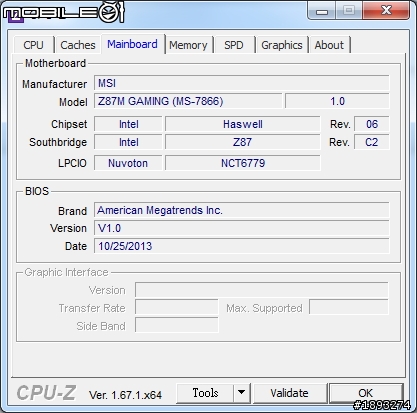Close the CPU-Z window
The width and height of the screenshot is (417, 413).
[x=386, y=10]
